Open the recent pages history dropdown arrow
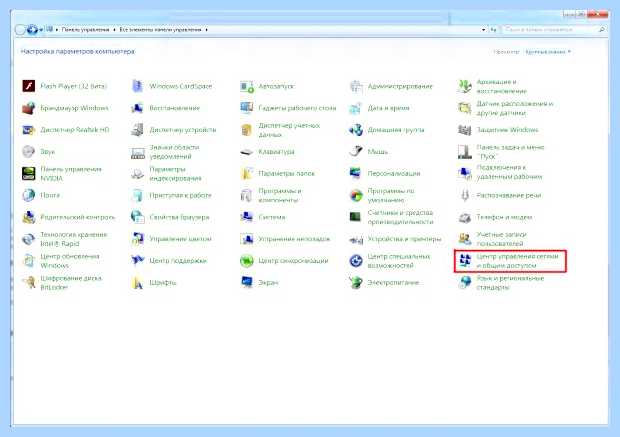This screenshot has width=620, height=437. [x=41, y=30]
